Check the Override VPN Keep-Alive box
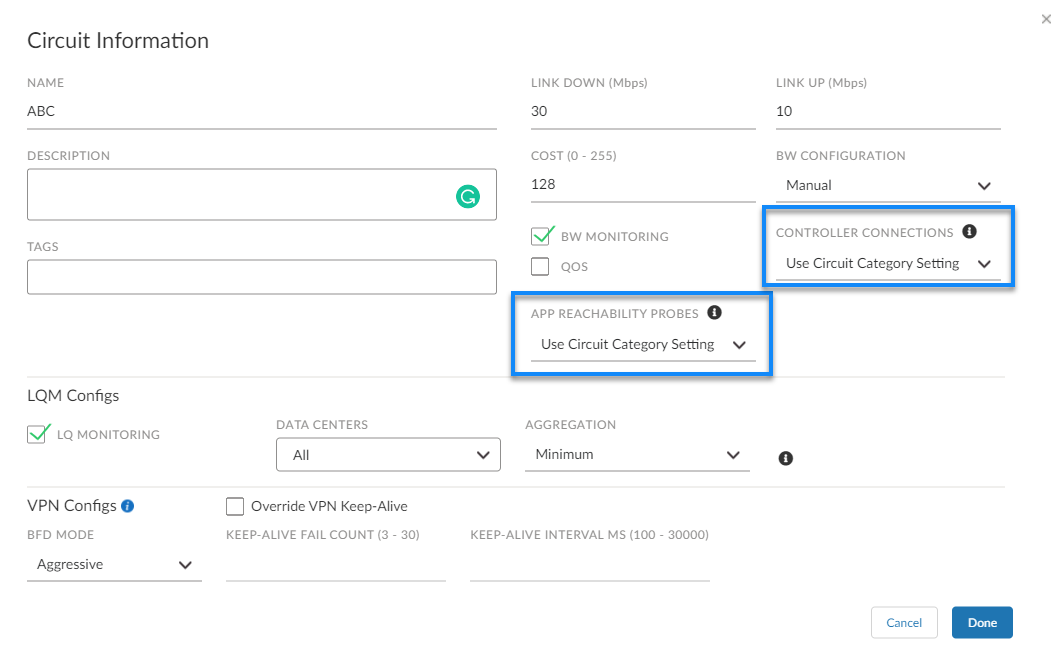The width and height of the screenshot is (1063, 657). tap(236, 506)
